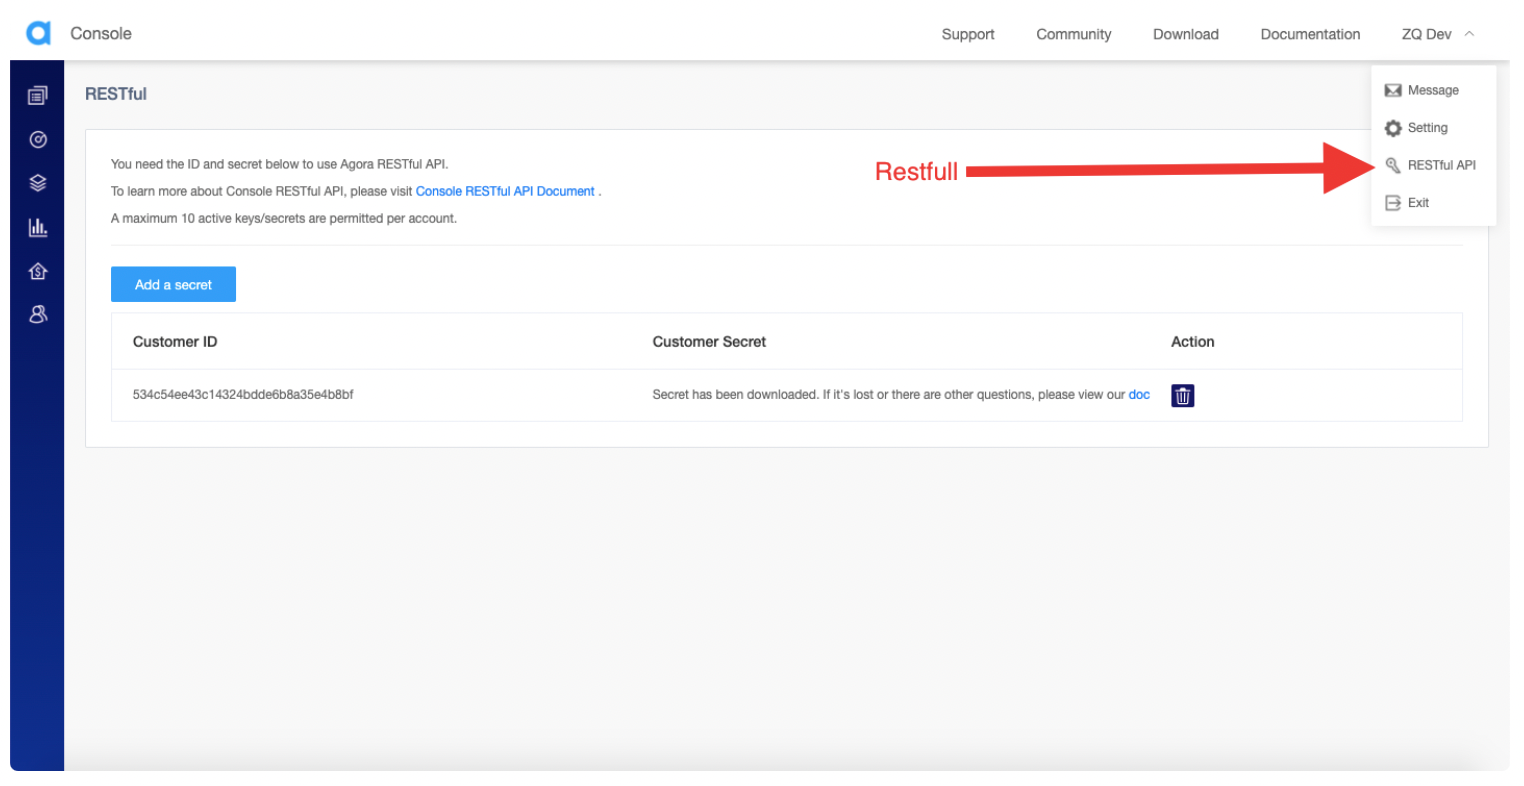This screenshot has height=786, width=1524.
Task: Select Customer ID 534c54ee43c14324bdde6b8a35e4b8bf
Action: coord(243,395)
